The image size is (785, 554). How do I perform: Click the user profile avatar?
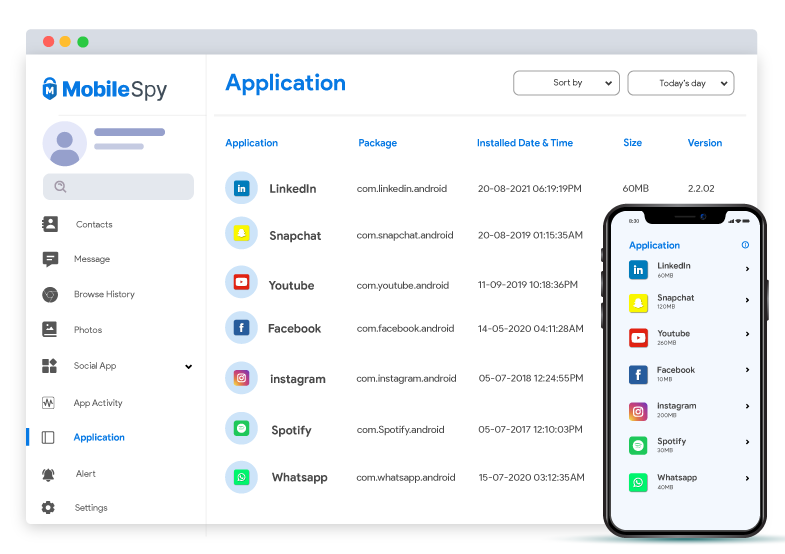[65, 144]
